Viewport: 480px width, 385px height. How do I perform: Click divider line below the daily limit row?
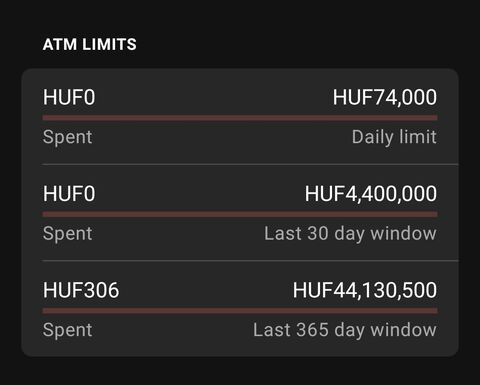[250, 164]
